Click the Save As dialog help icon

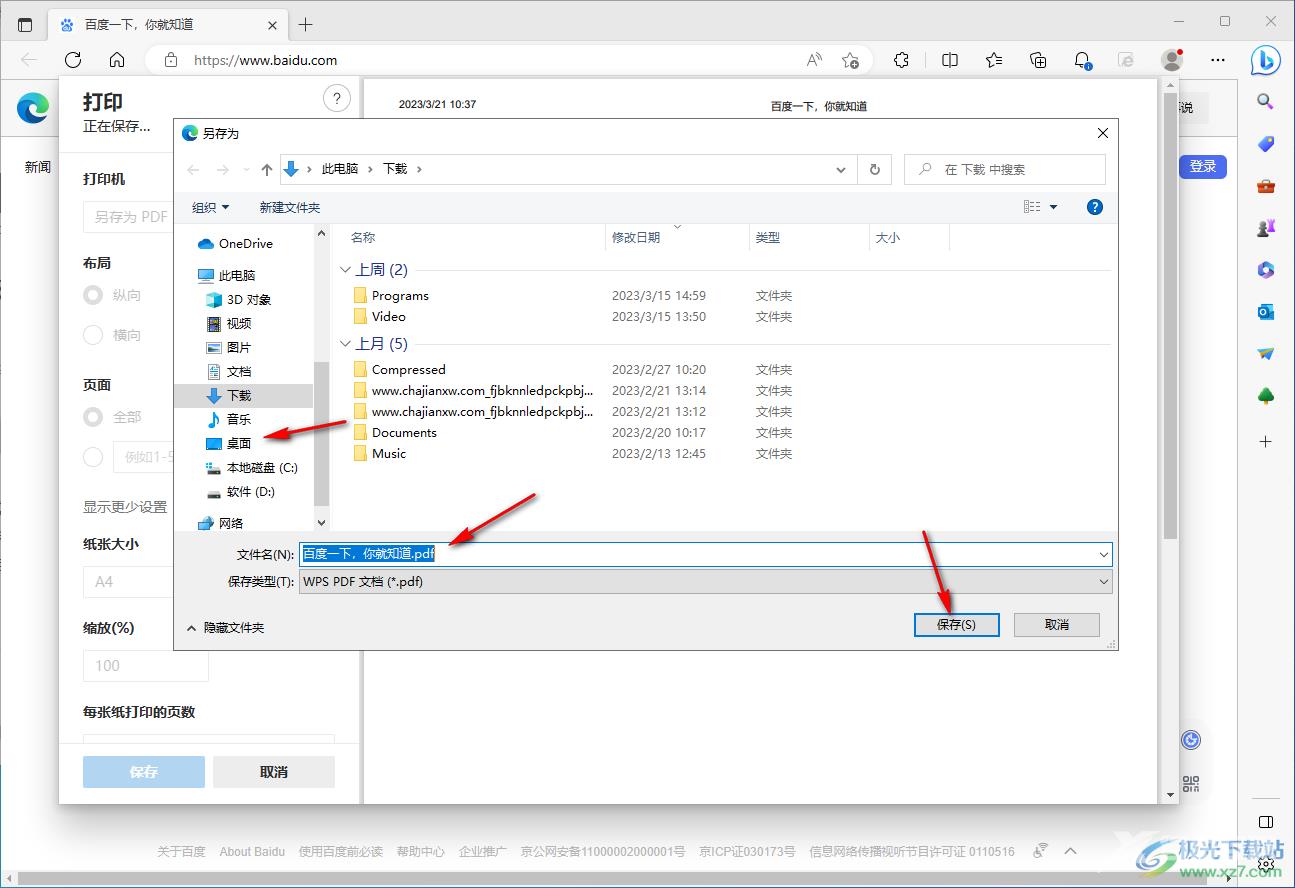click(1094, 207)
